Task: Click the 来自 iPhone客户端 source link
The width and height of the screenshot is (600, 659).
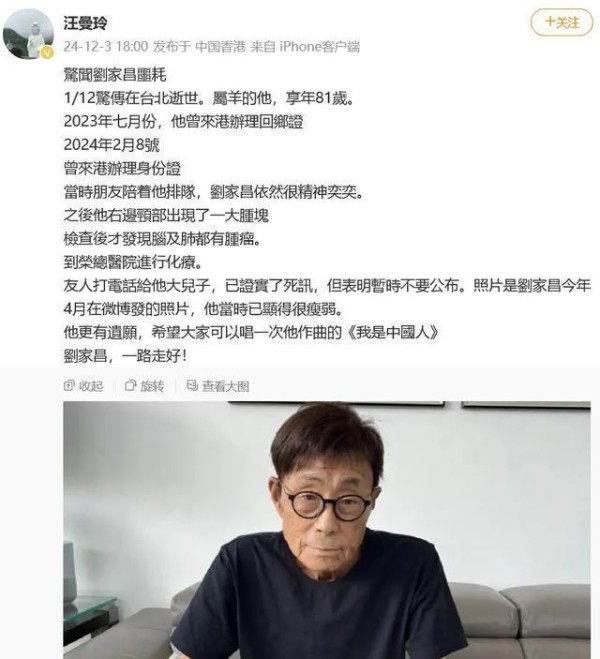Action: tap(305, 46)
